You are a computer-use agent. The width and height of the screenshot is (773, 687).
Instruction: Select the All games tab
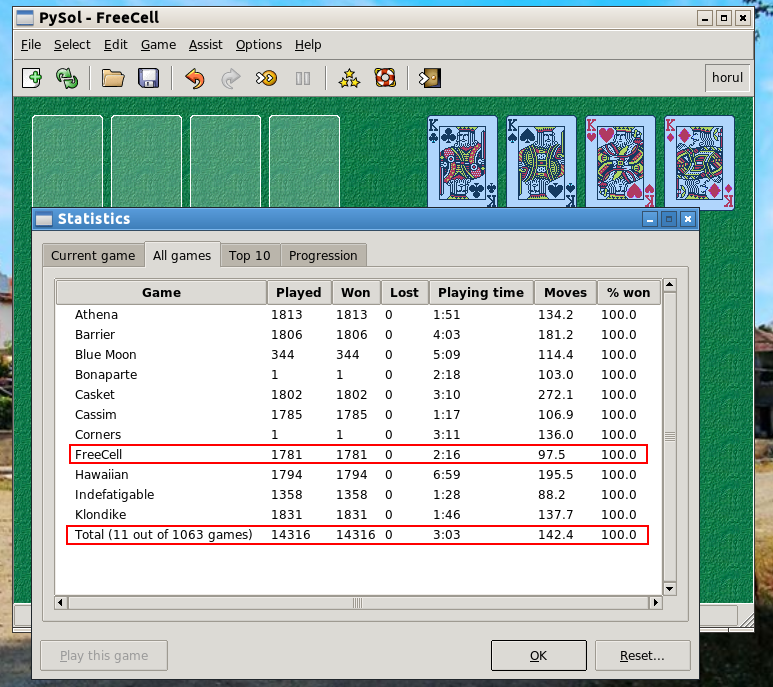[182, 255]
